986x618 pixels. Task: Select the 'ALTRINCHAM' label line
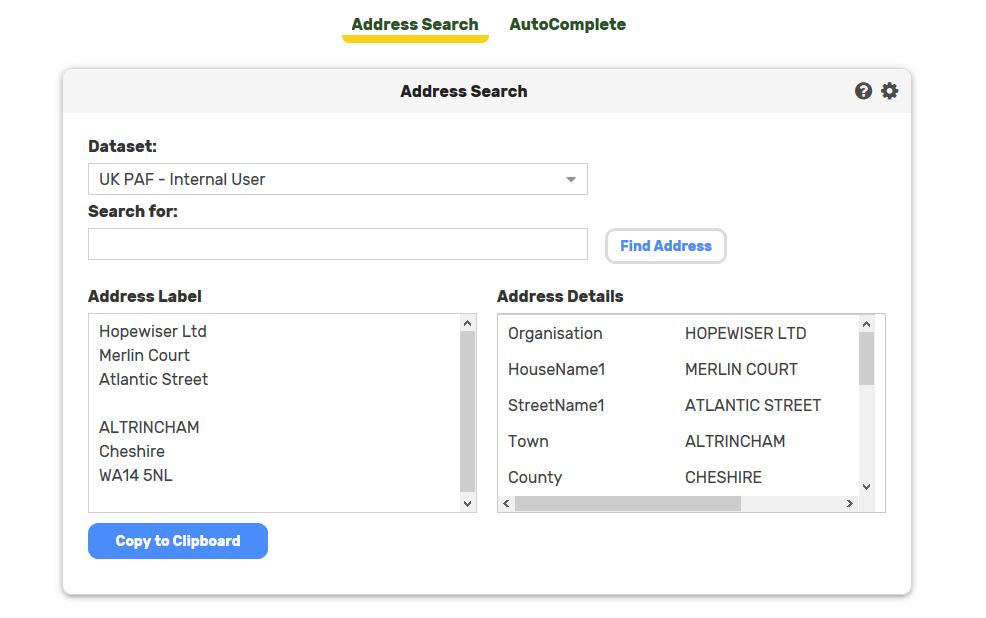149,428
